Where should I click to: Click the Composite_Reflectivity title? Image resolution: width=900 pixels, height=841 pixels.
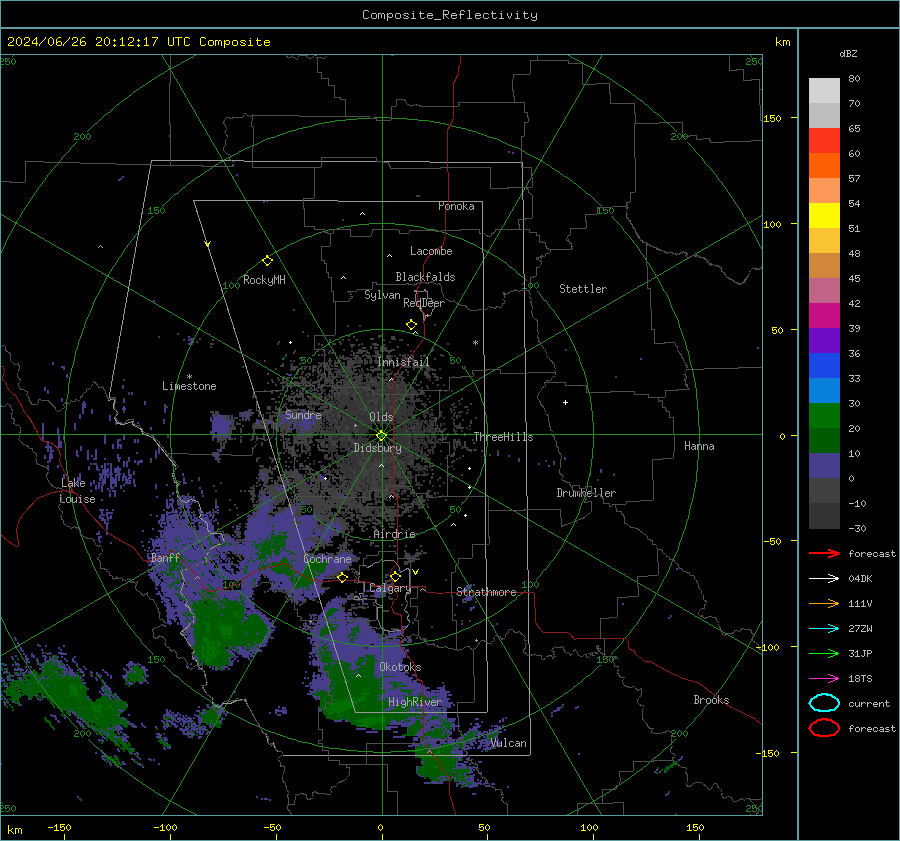pyautogui.click(x=449, y=15)
